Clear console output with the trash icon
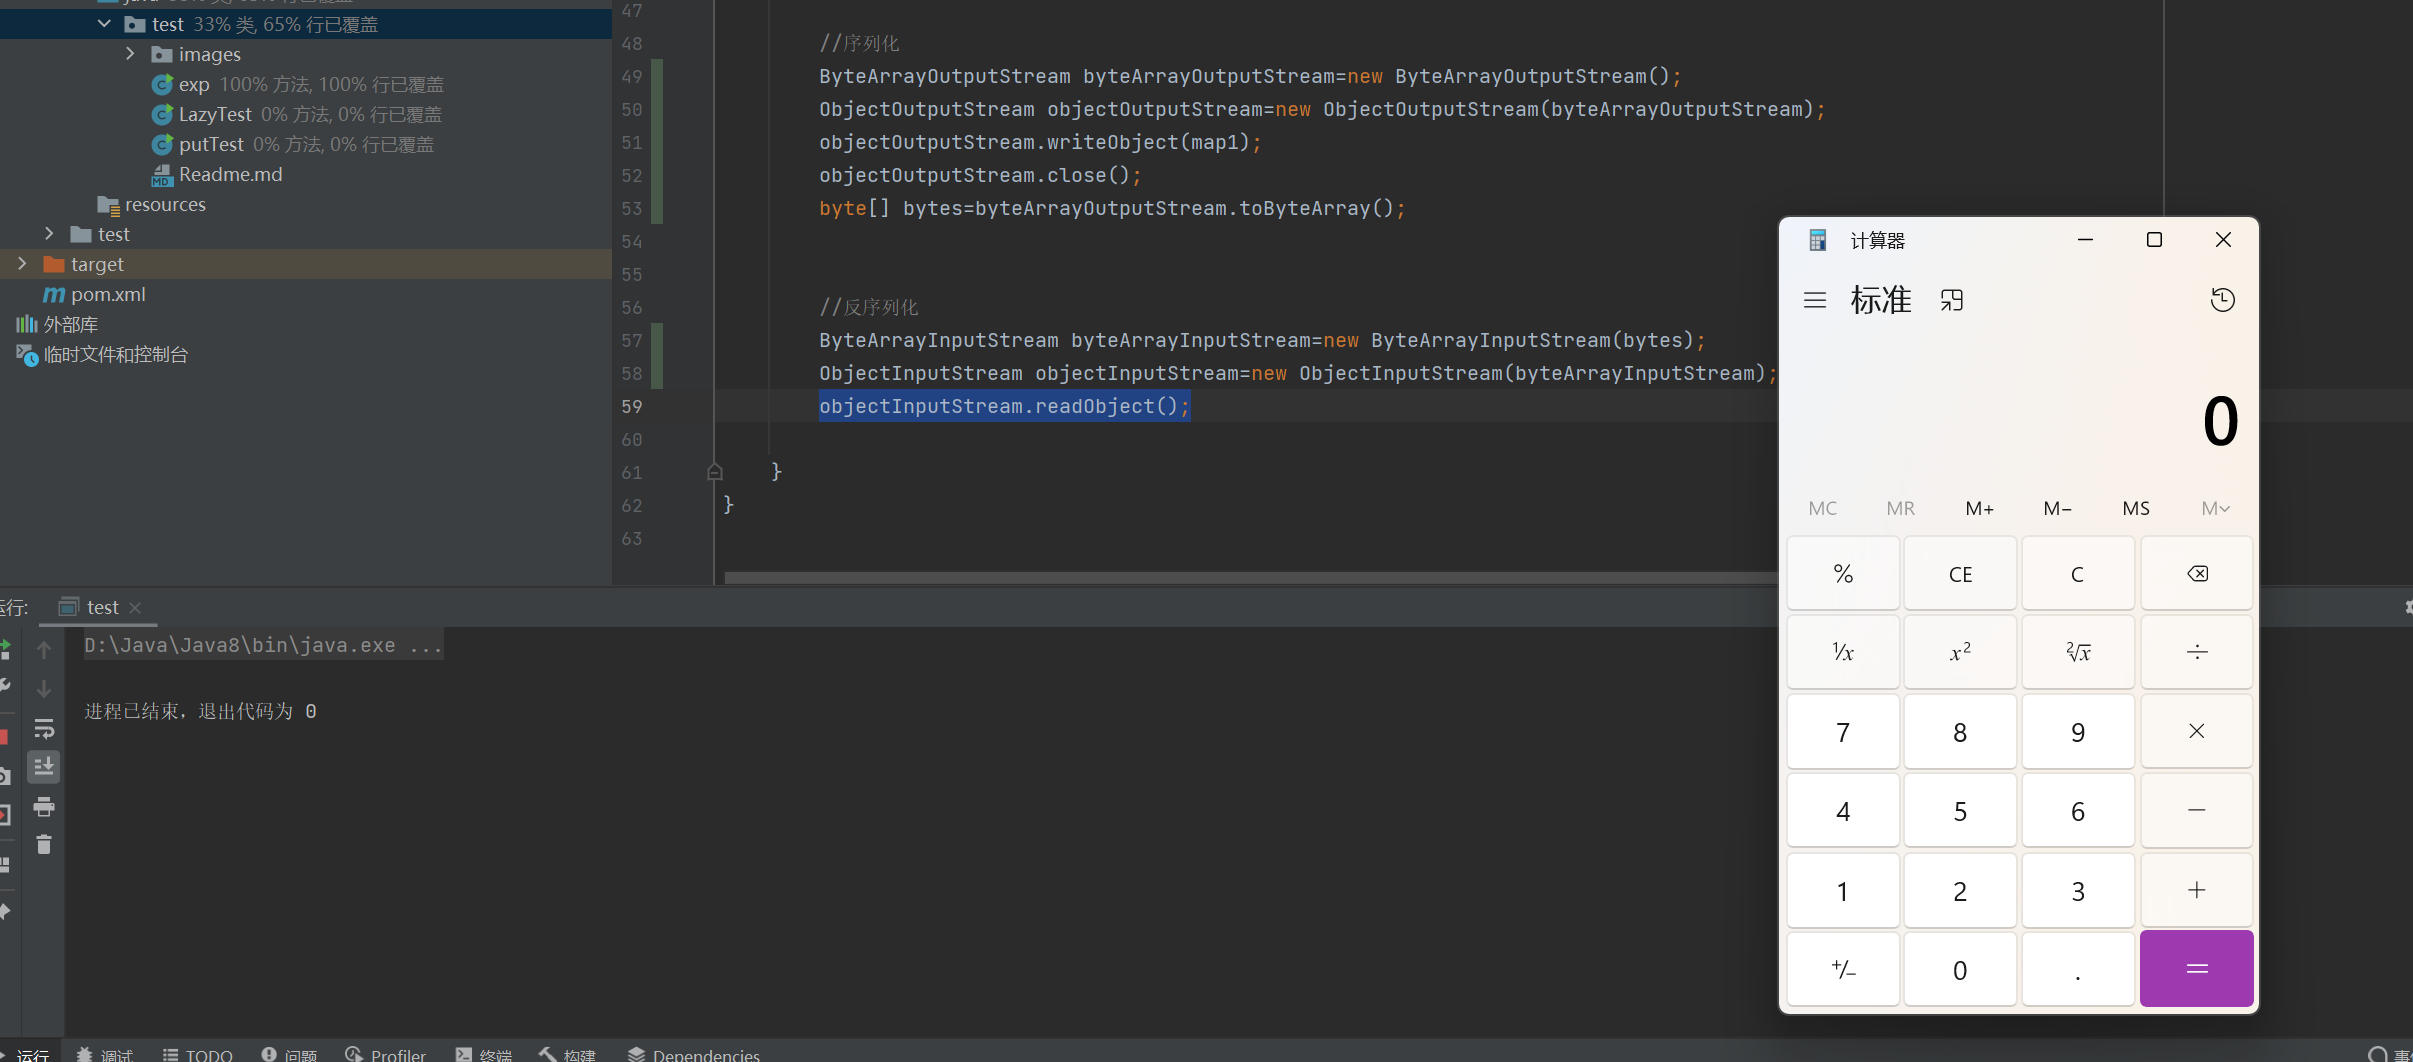 point(44,845)
